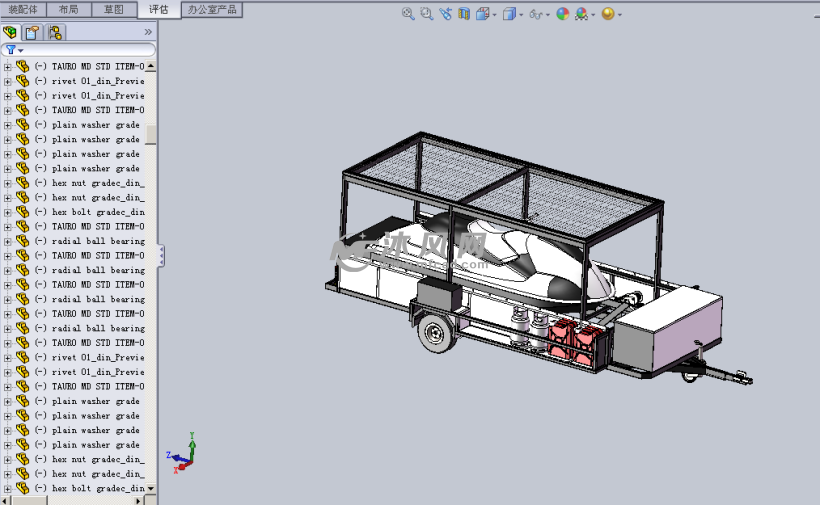Click the horizontal scrollbar left arrow
Screen dimensions: 820x505
click(5, 500)
